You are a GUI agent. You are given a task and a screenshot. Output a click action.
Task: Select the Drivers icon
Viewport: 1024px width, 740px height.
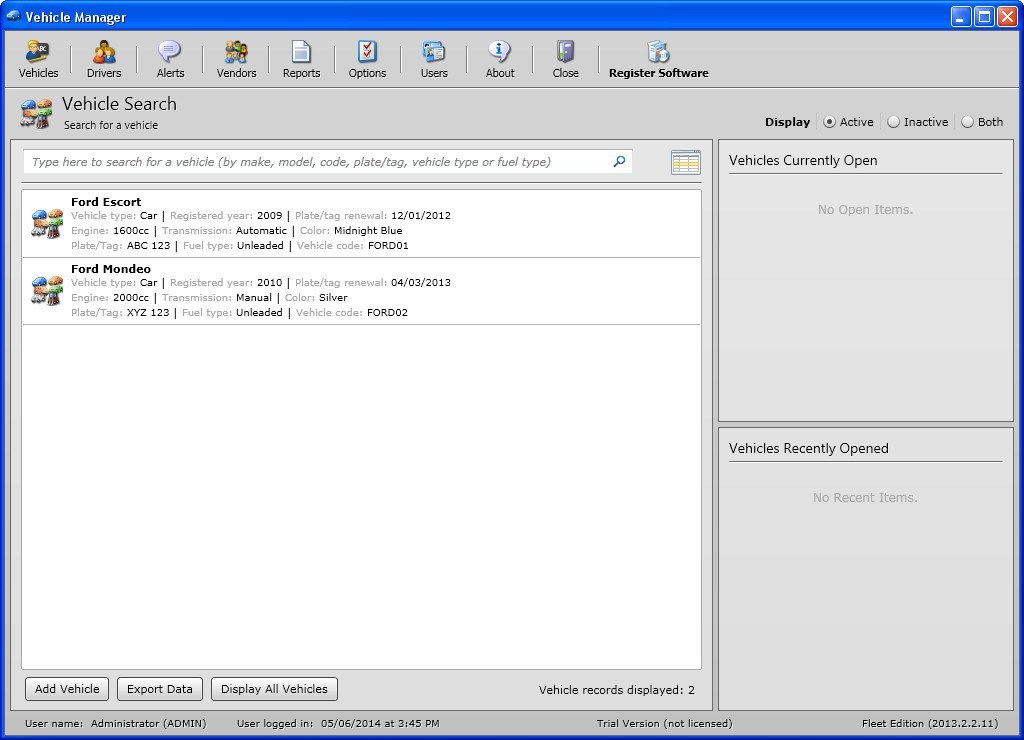click(104, 58)
